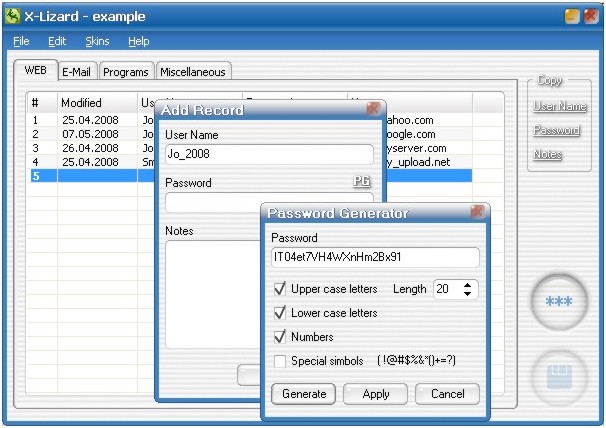Switch to the WEB tab

[x=36, y=70]
